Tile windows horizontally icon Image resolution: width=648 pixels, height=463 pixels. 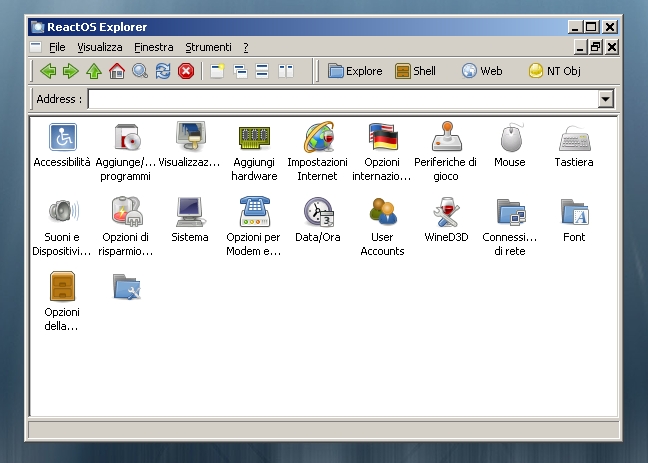click(262, 71)
